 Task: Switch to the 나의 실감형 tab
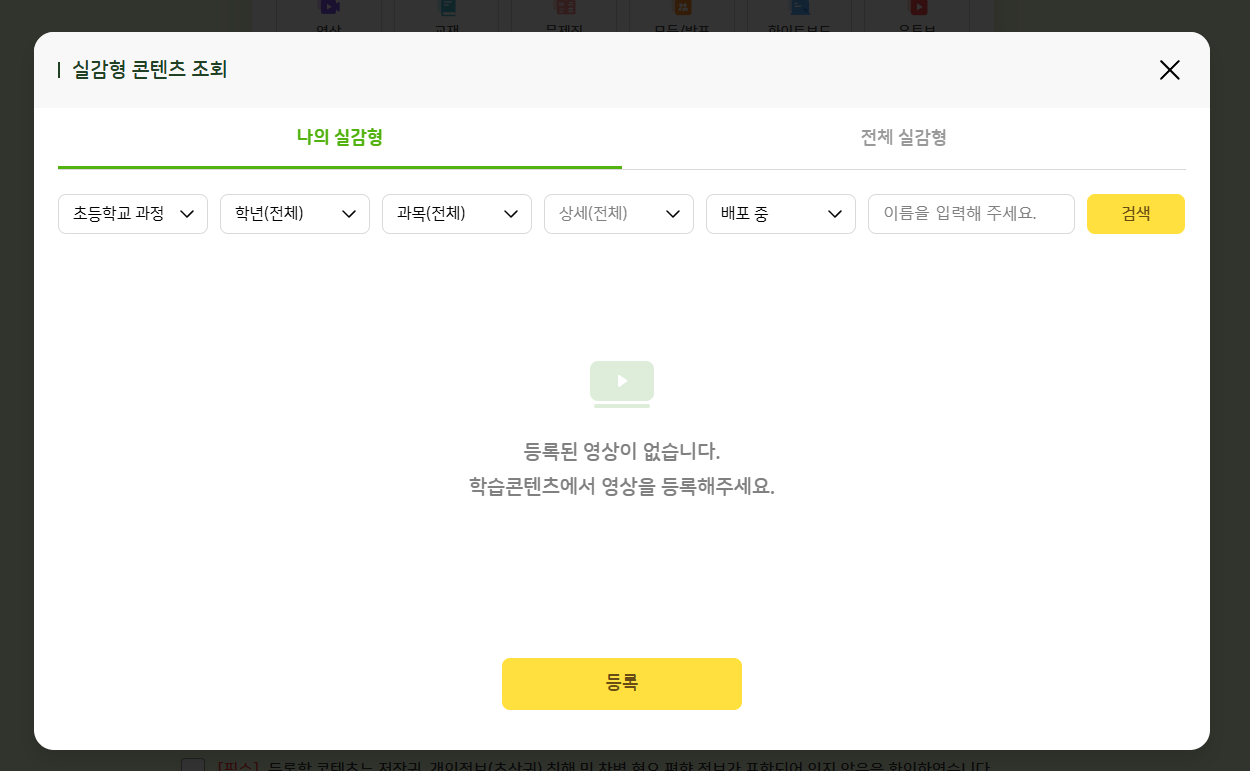pyautogui.click(x=340, y=138)
